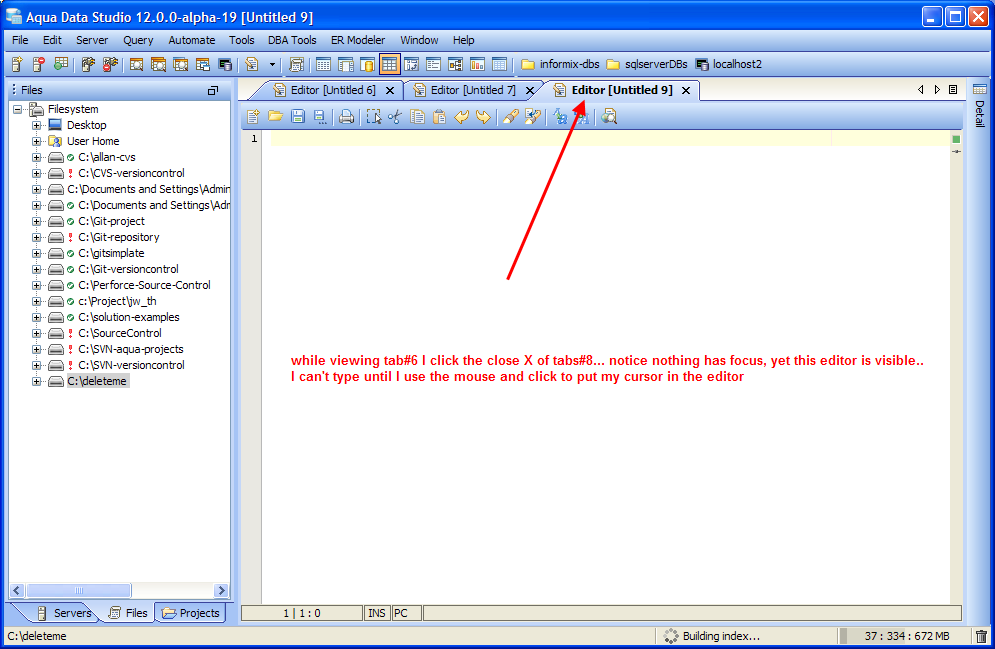Viewport: 995px width, 649px height.
Task: Open Find with the magnifier document icon
Action: 609,116
